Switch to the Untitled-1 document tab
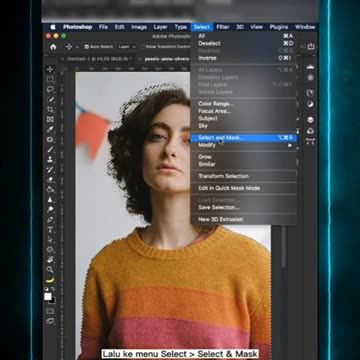 [99, 59]
